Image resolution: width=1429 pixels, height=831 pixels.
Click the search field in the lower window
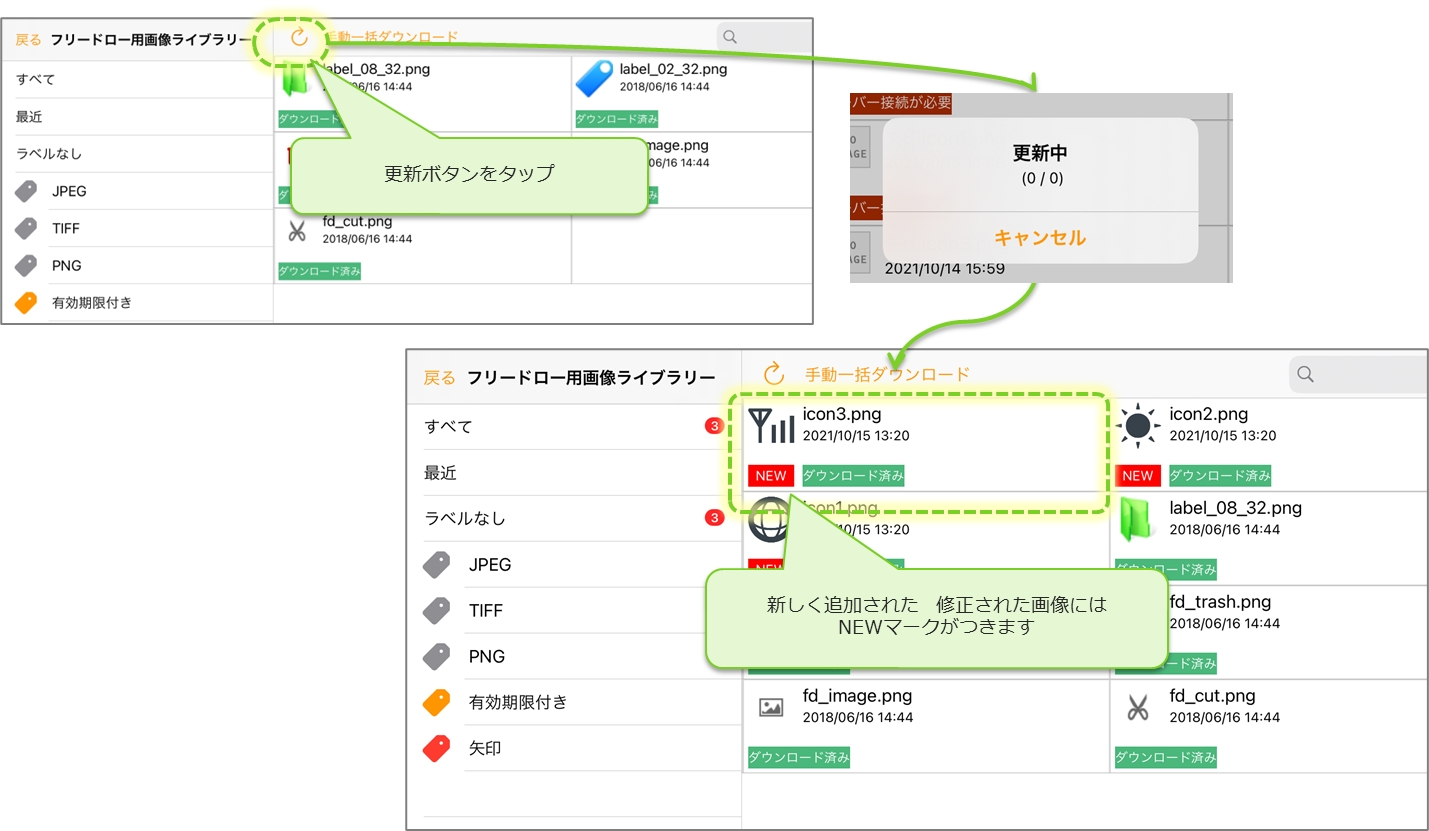1358,374
